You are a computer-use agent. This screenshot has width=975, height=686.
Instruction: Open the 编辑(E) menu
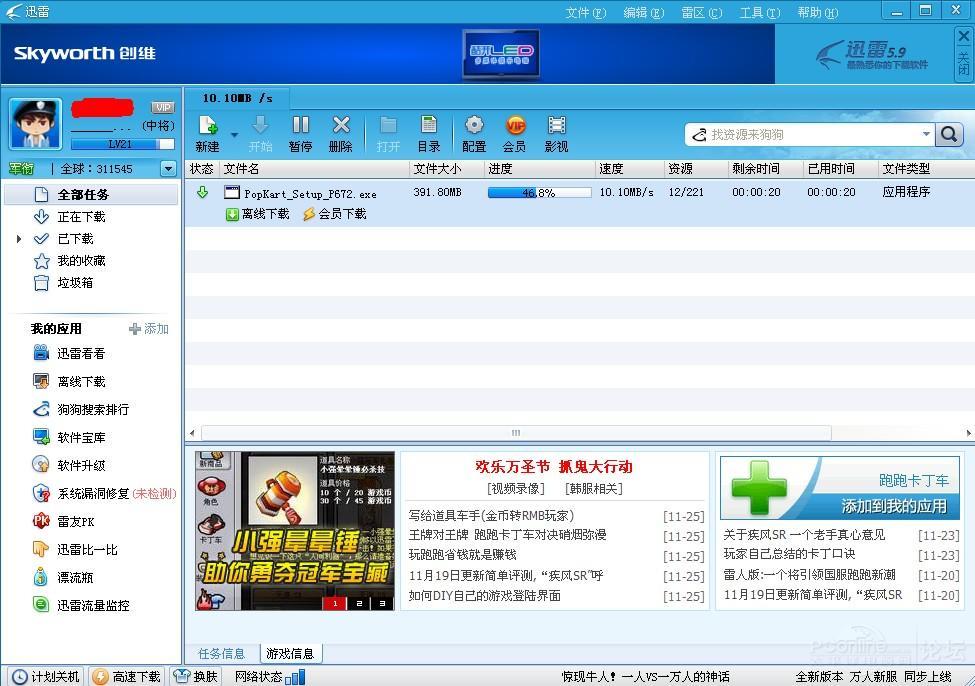click(x=644, y=12)
